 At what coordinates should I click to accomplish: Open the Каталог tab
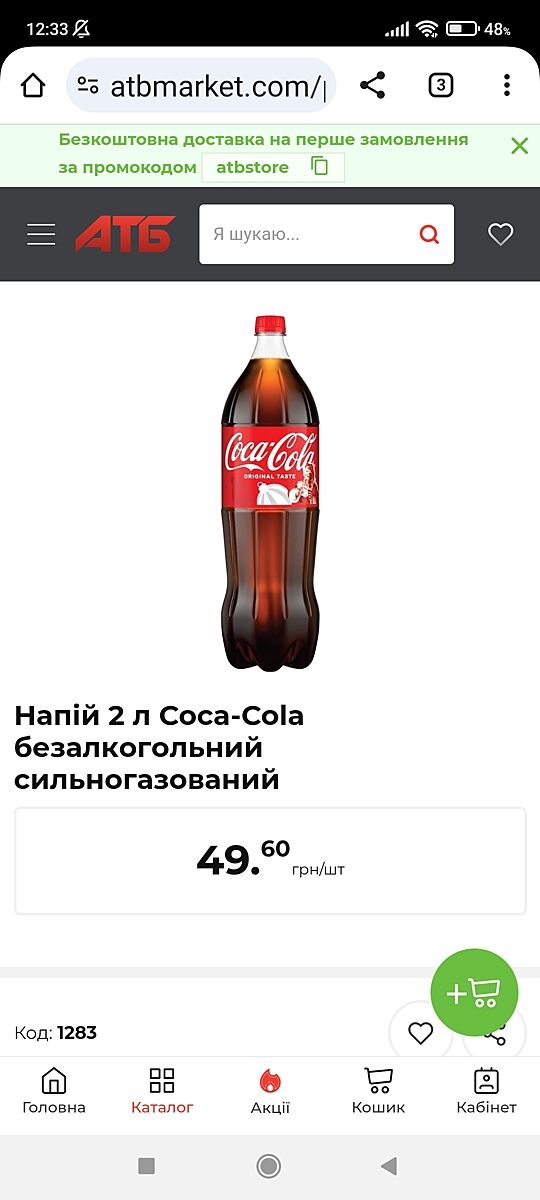162,1092
